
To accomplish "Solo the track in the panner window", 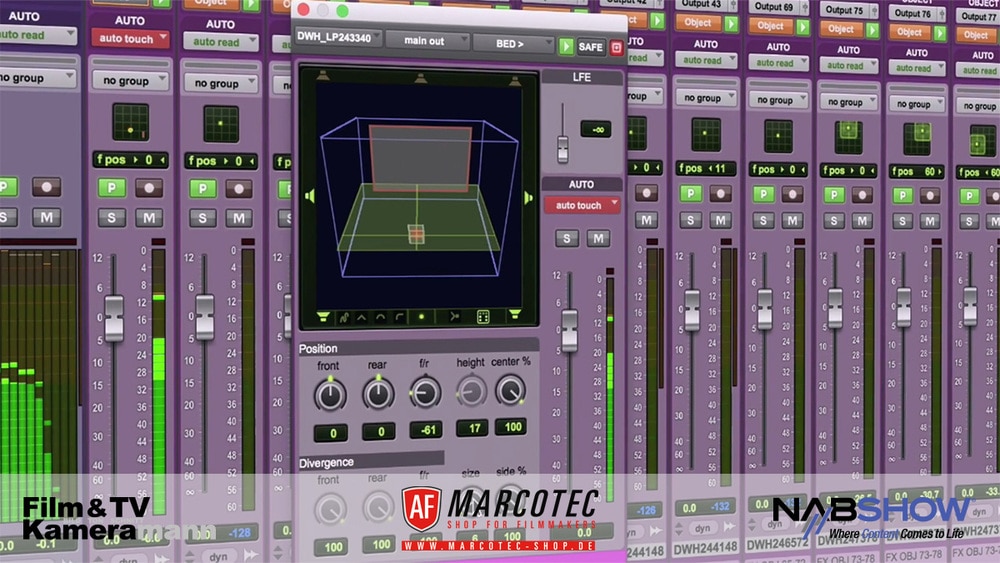I will (x=566, y=238).
